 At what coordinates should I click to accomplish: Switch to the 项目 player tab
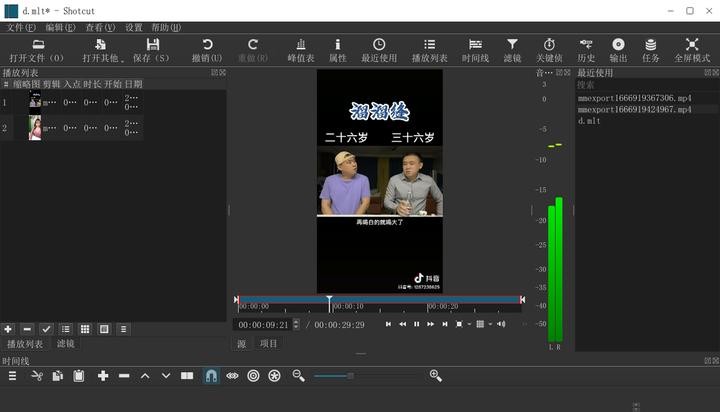point(268,344)
